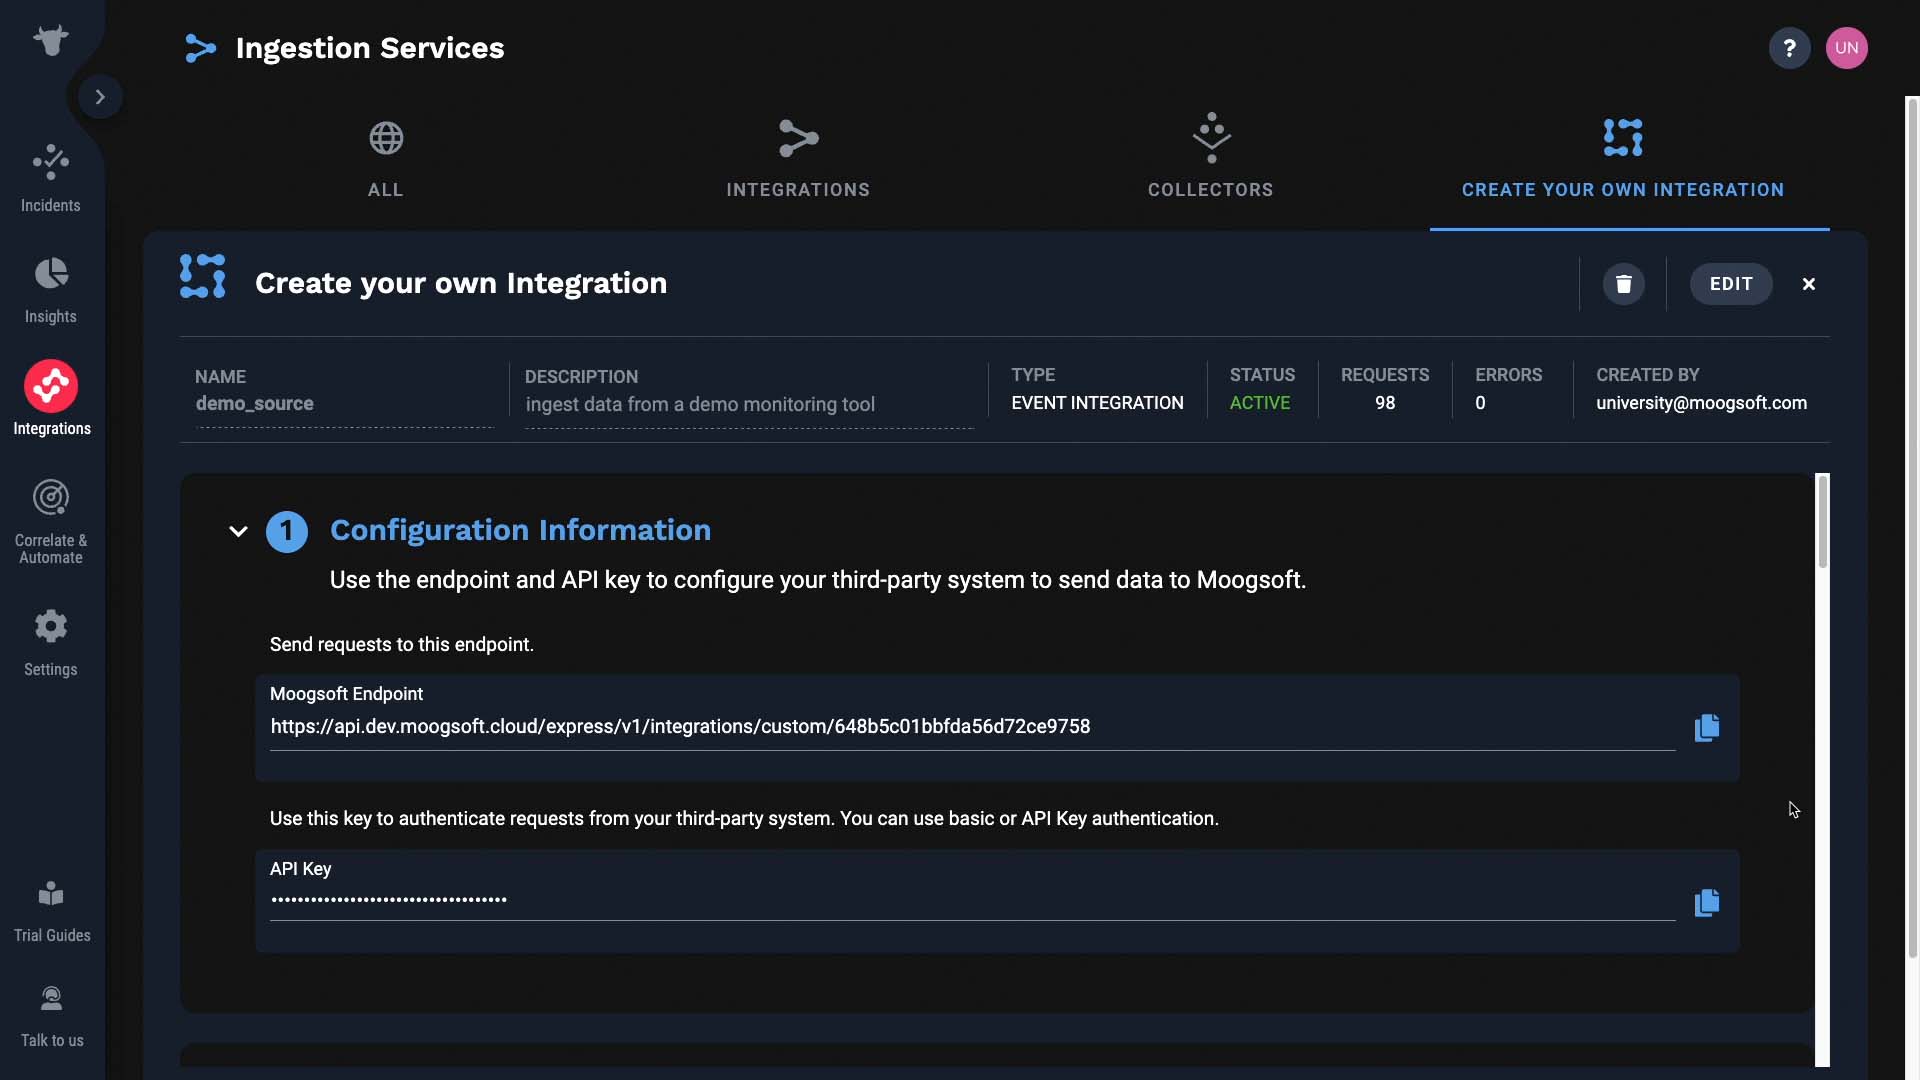Open the Insights section
The image size is (1920, 1080).
click(51, 290)
